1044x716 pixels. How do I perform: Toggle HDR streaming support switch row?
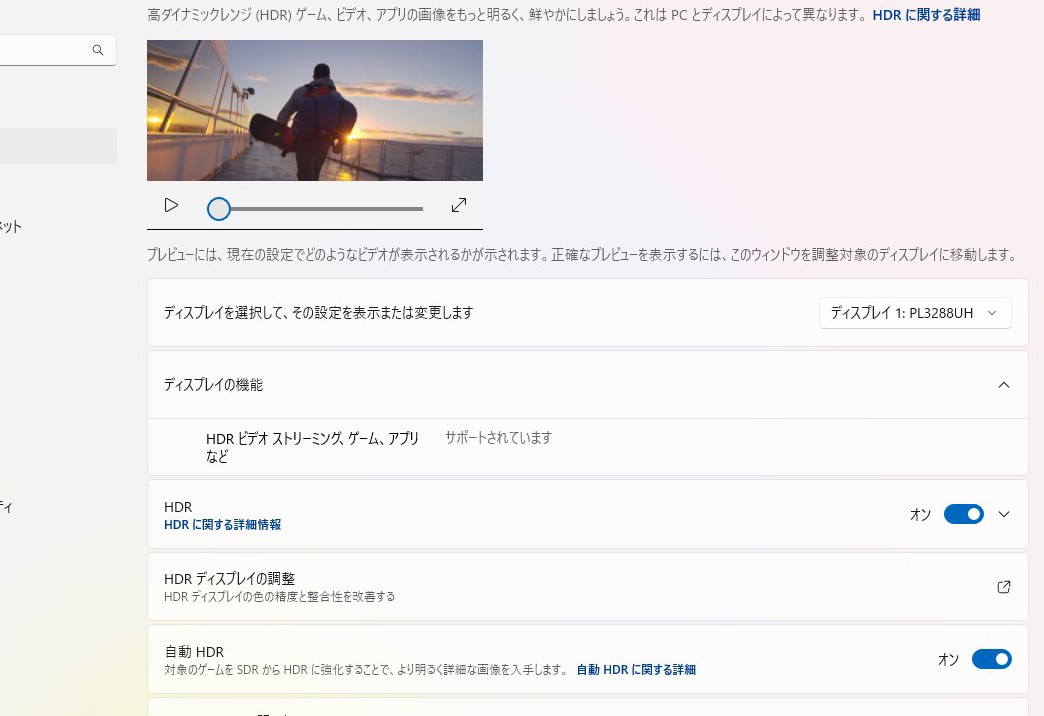(587, 447)
